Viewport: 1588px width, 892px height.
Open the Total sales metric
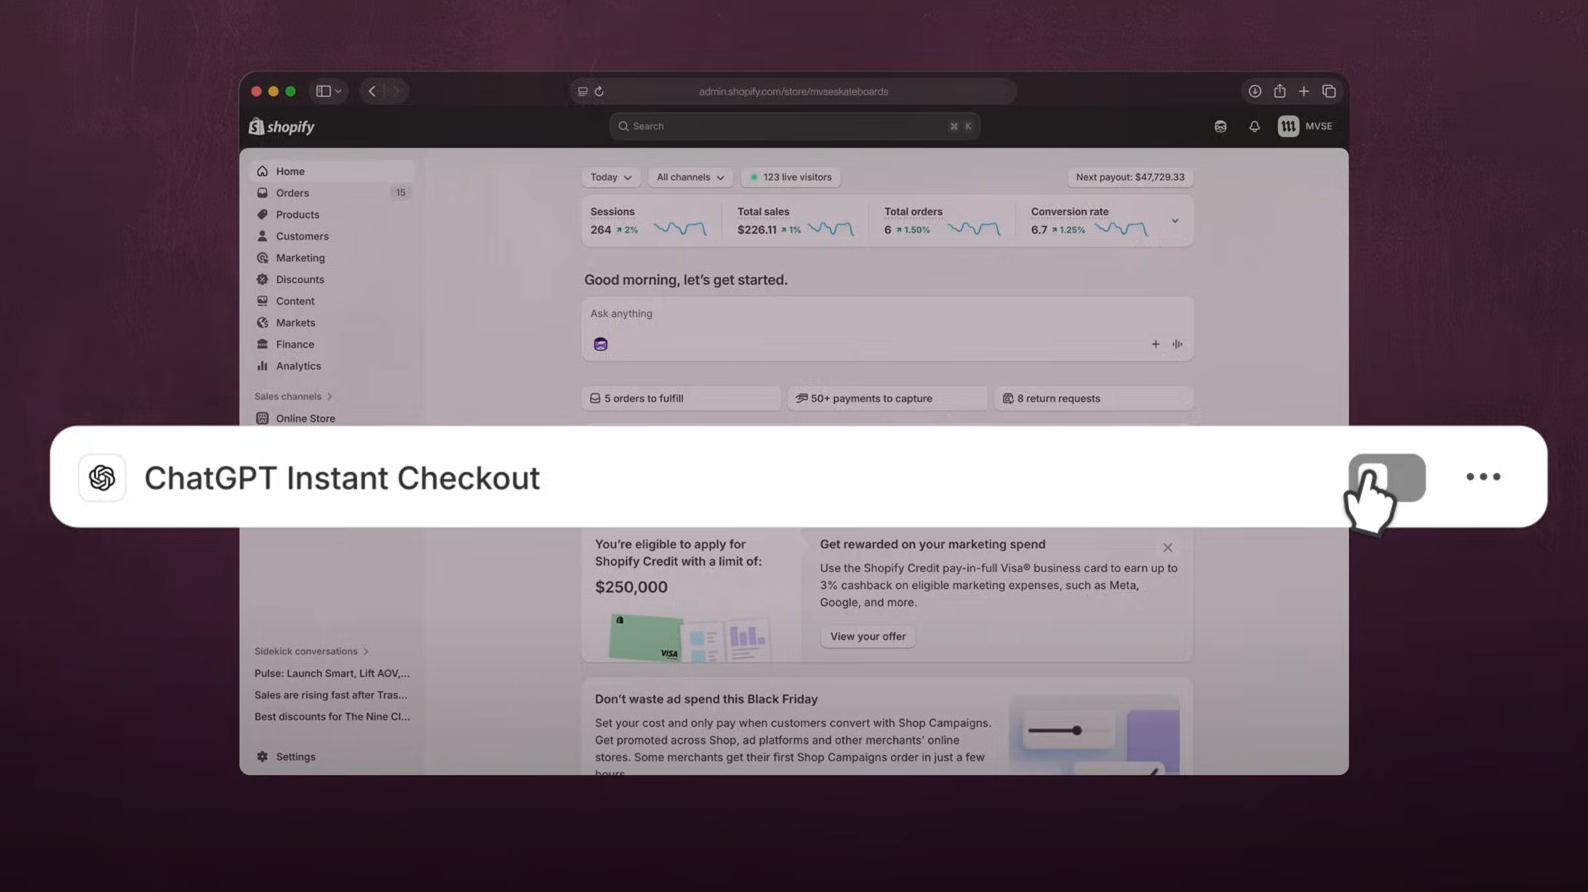[x=796, y=221]
